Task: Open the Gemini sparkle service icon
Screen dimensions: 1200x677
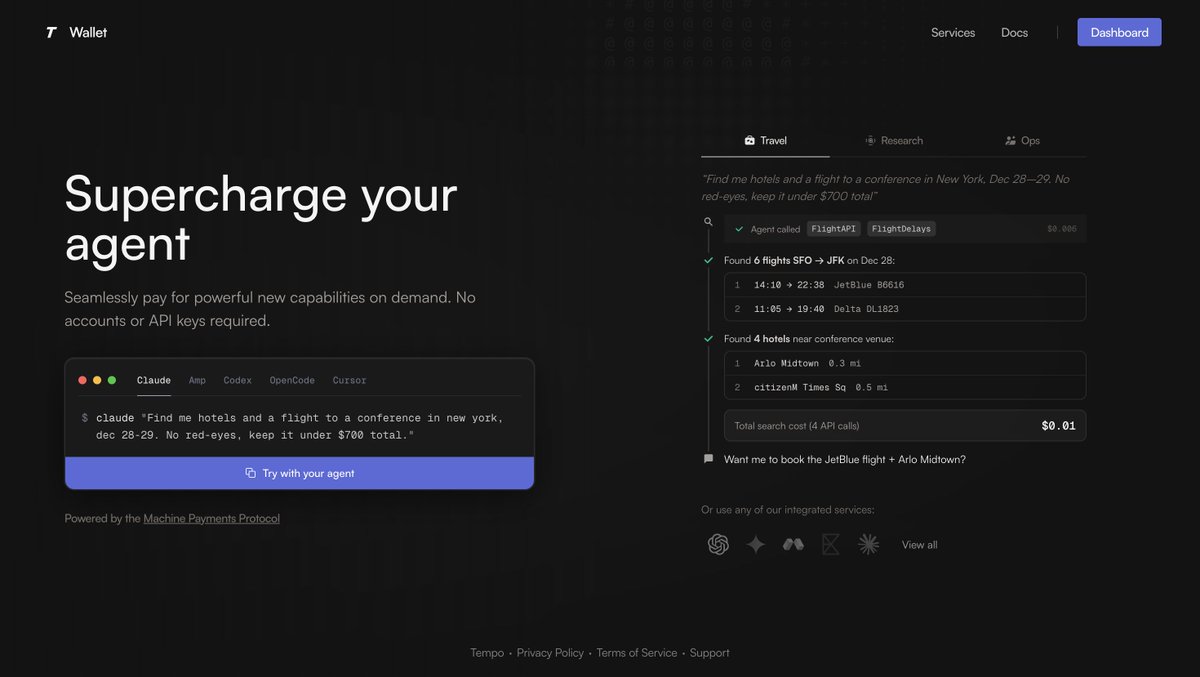Action: click(x=756, y=544)
